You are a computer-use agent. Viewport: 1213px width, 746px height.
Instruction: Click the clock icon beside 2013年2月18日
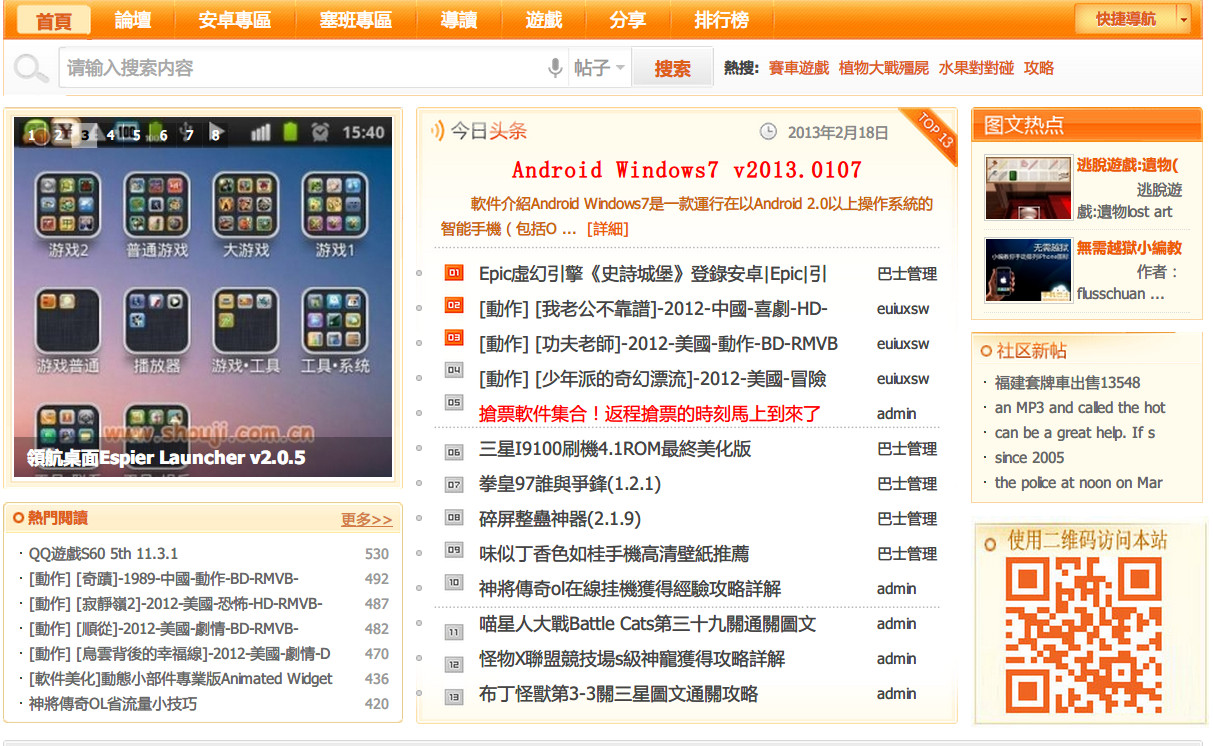[768, 131]
